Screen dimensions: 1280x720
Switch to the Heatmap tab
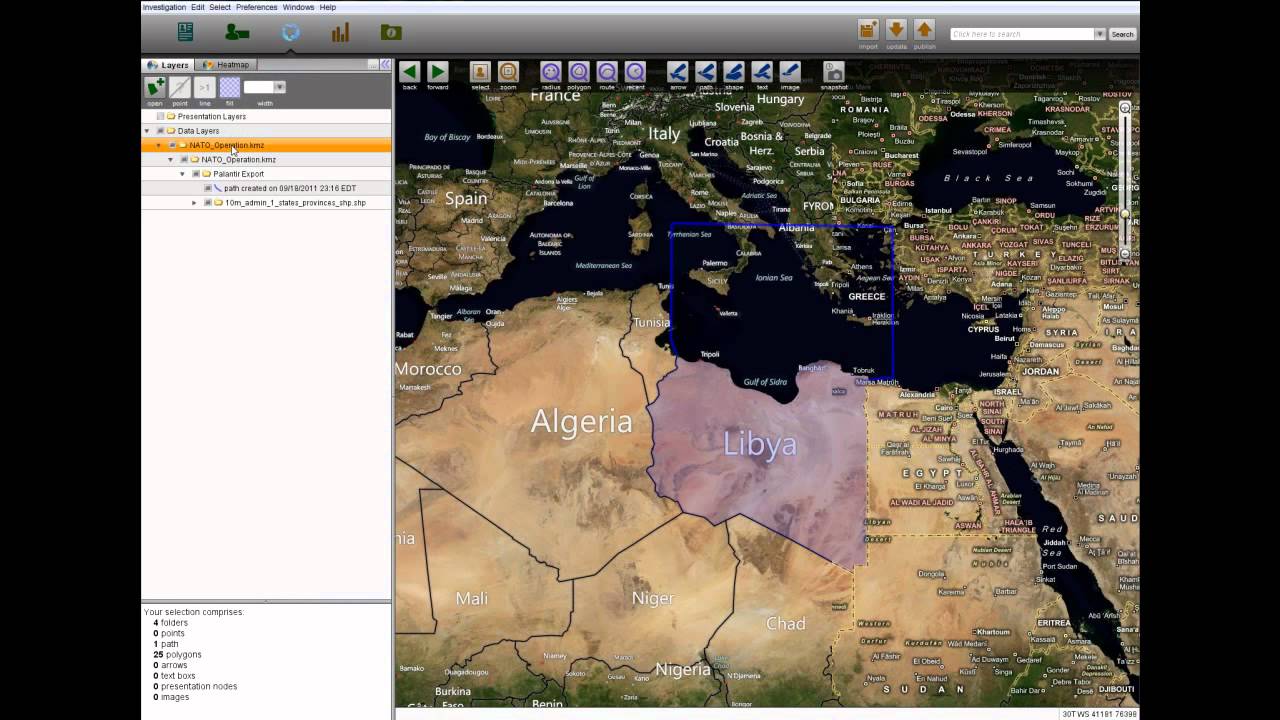point(227,65)
